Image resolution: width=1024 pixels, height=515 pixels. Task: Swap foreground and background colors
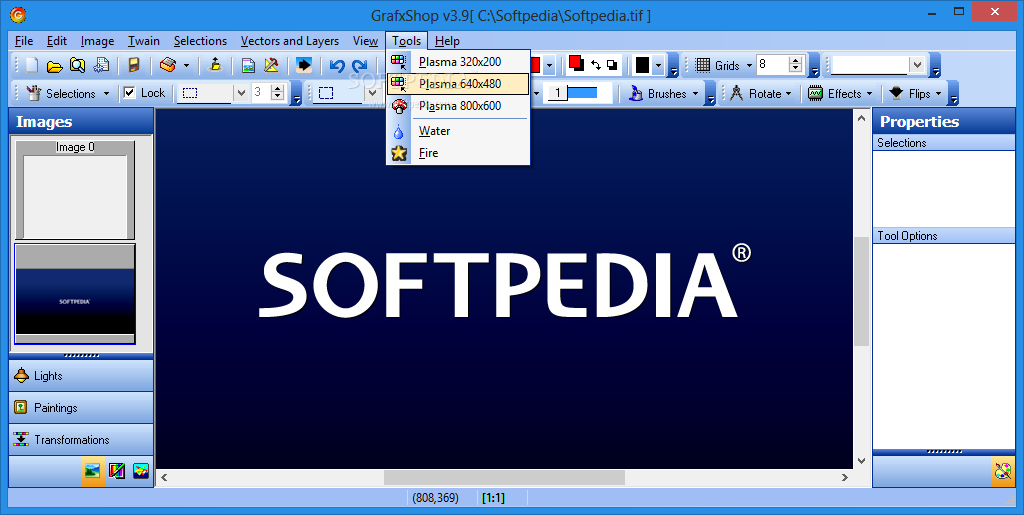click(x=596, y=65)
